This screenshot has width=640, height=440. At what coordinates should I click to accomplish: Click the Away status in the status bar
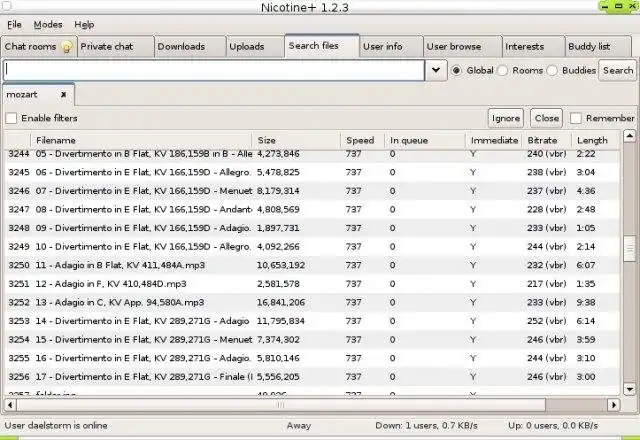299,426
